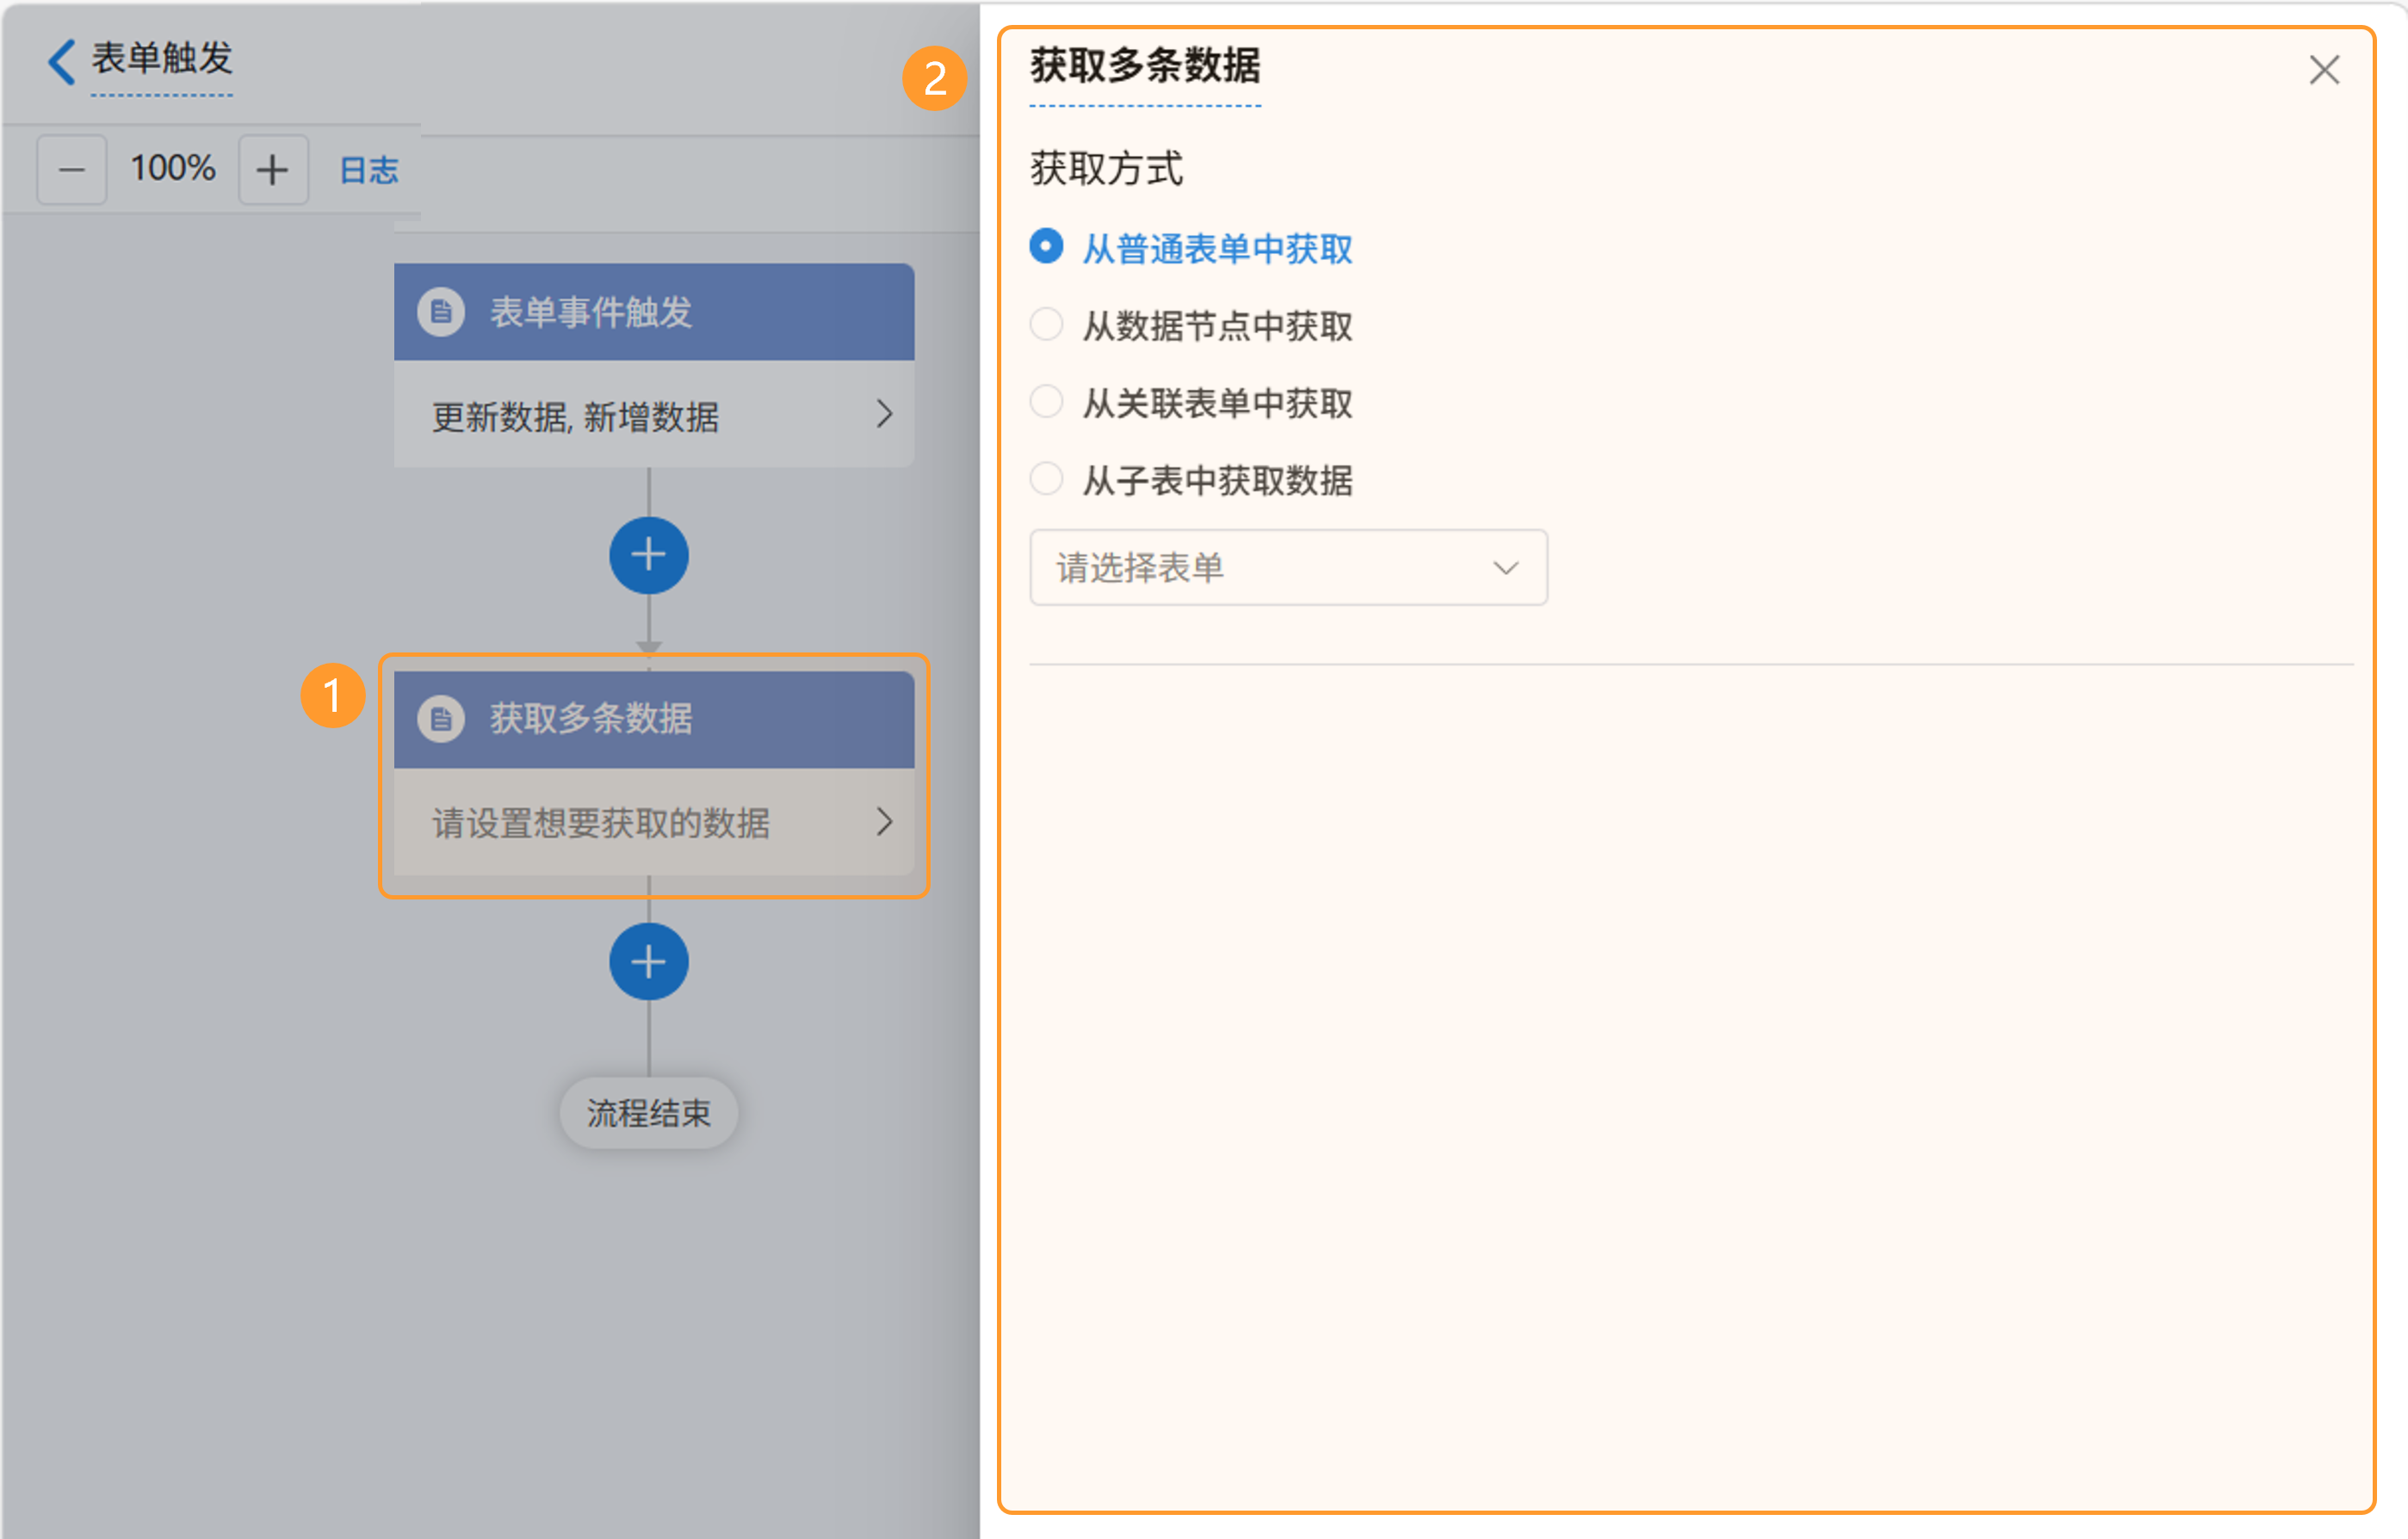2408x1539 pixels.
Task: Choose 从关联表单中获取 radio option
Action: pos(1046,402)
